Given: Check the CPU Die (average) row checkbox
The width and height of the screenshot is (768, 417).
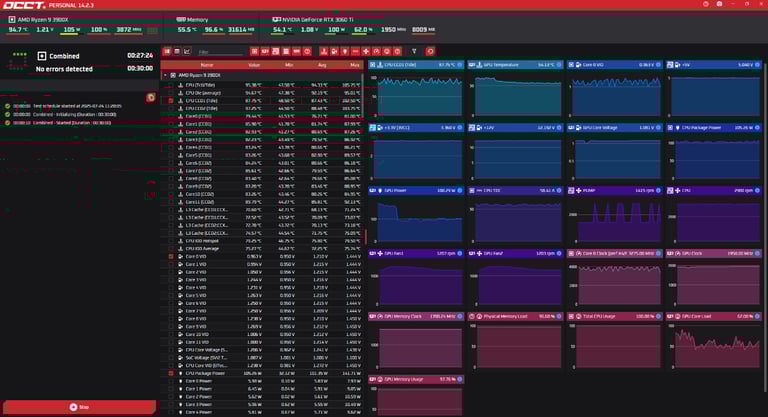Looking at the screenshot, I should click(x=170, y=93).
